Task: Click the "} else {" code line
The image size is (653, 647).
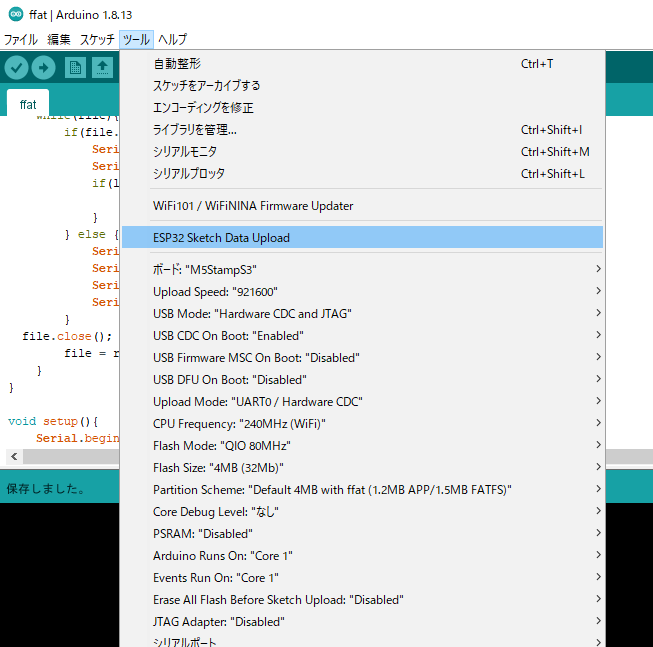Action: [92, 234]
